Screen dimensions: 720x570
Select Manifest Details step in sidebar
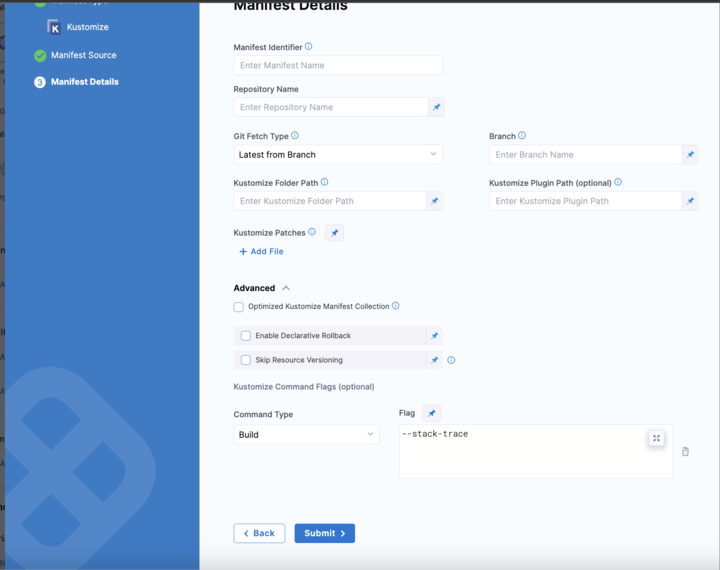(84, 82)
